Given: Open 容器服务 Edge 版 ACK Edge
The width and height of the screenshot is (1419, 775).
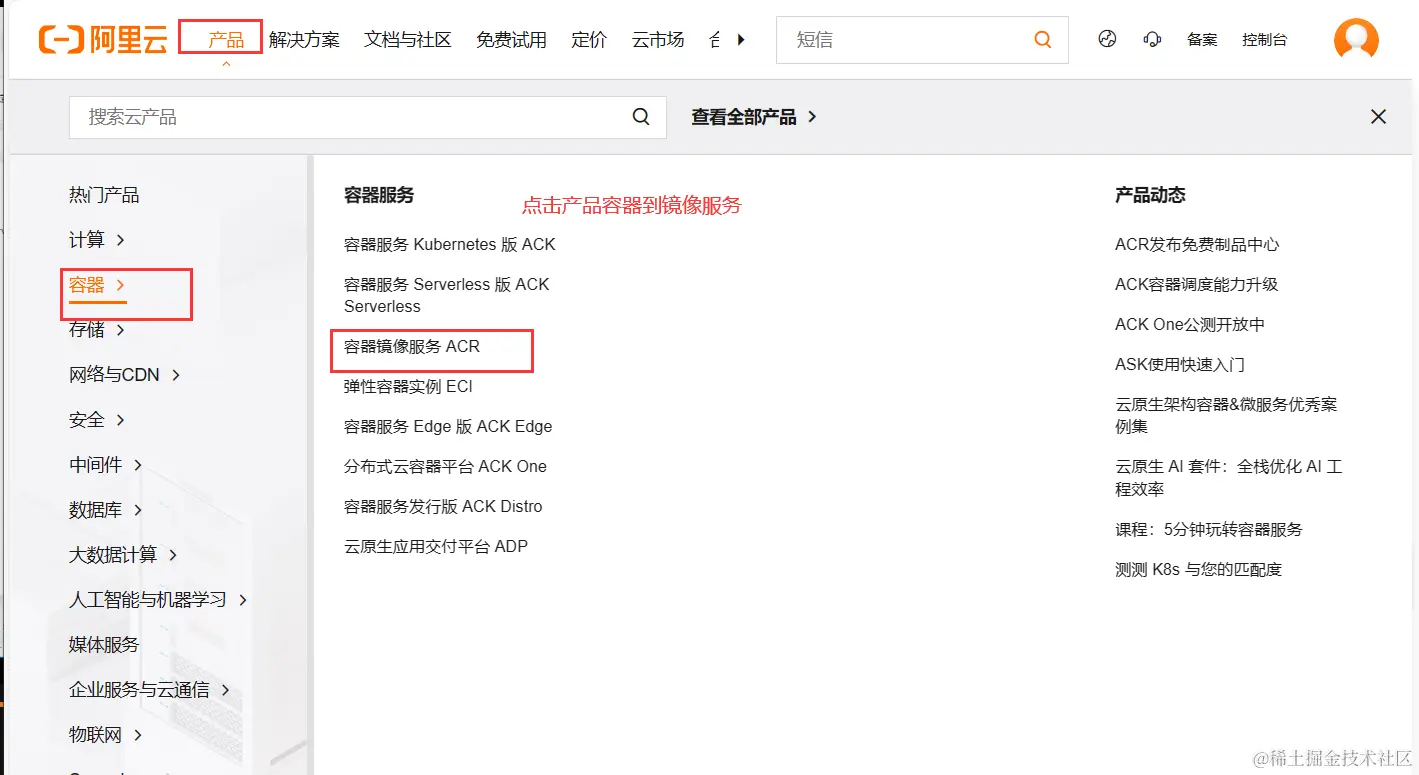Looking at the screenshot, I should point(448,426).
